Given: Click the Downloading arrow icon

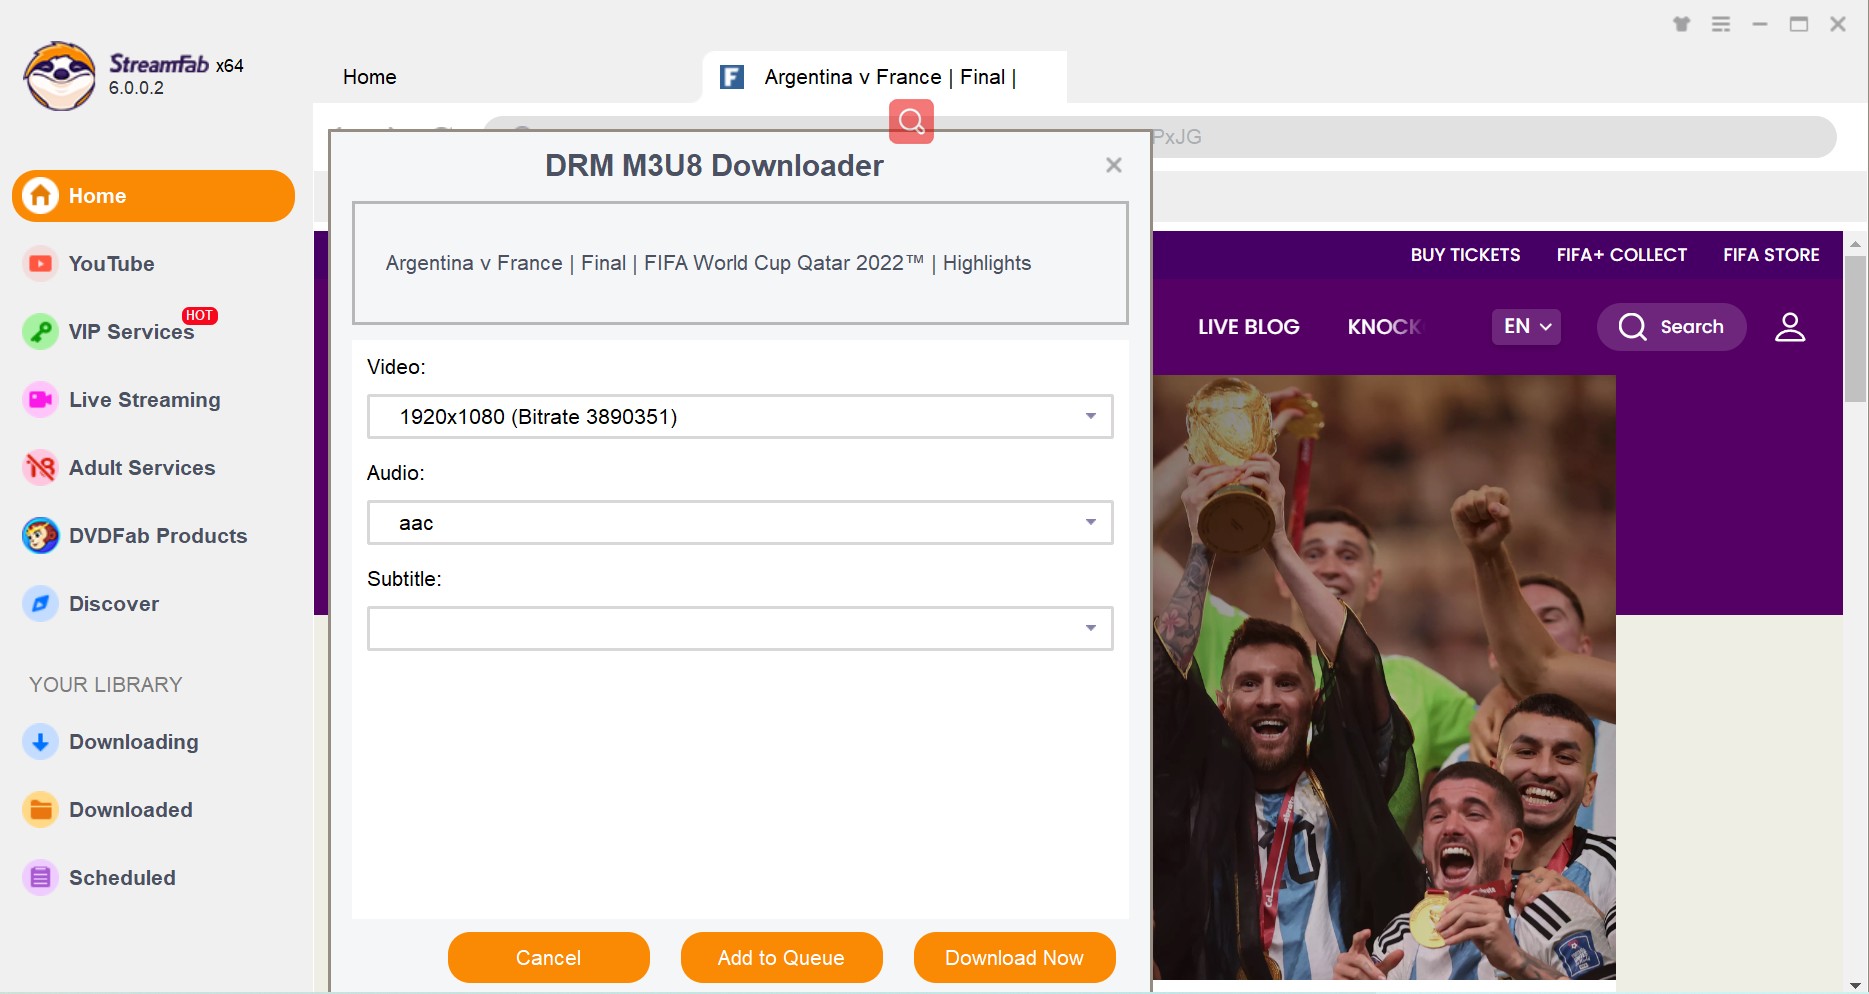Looking at the screenshot, I should 41,742.
